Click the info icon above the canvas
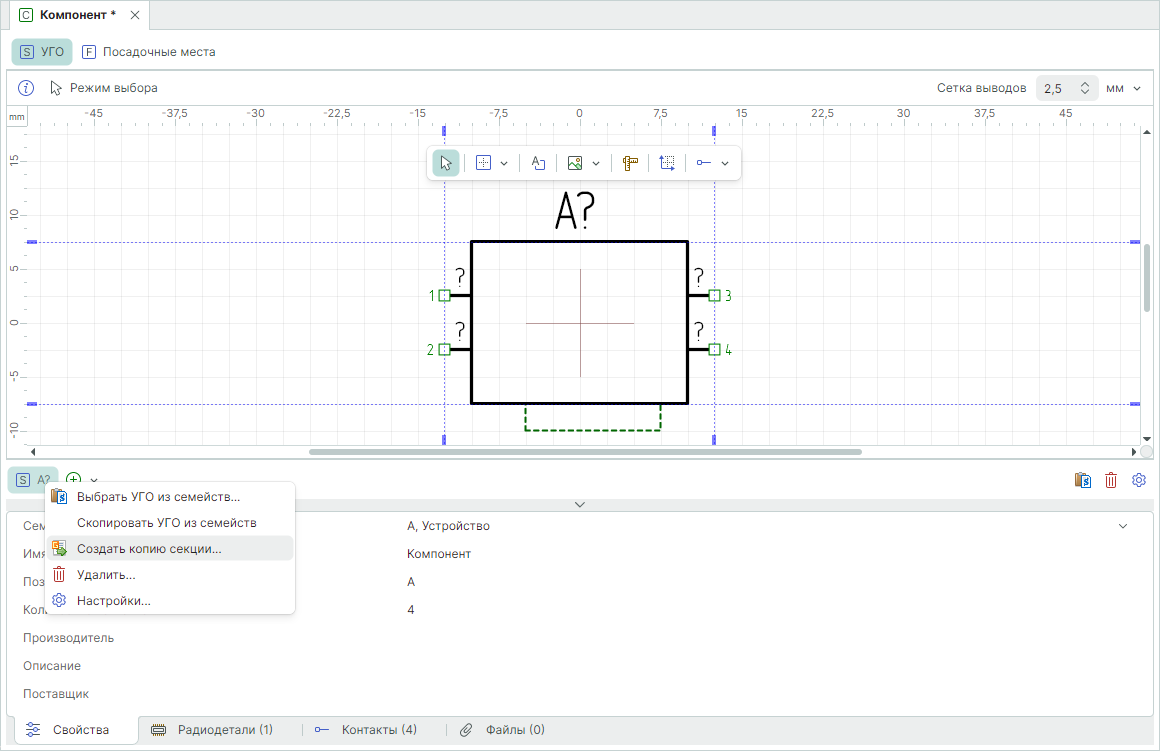The height and width of the screenshot is (751, 1160). click(x=27, y=88)
